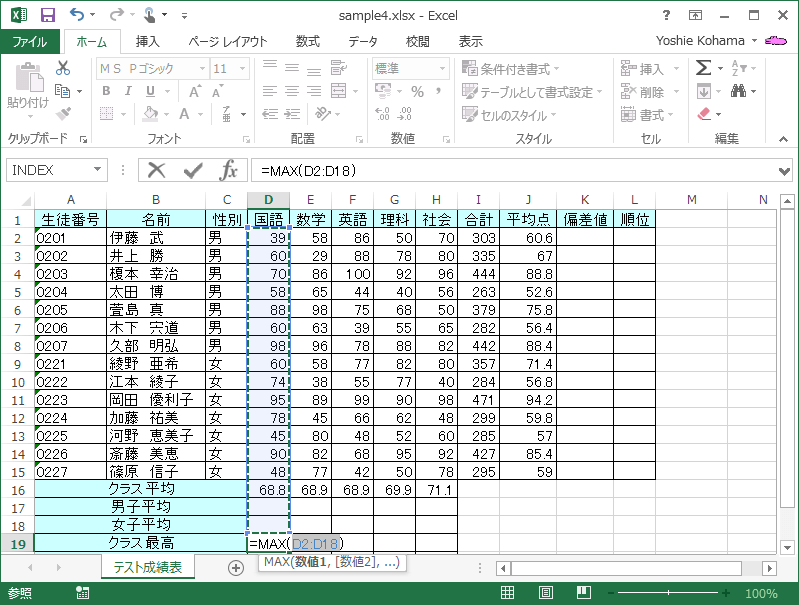This screenshot has width=799, height=605.
Task: Click the AutoSum sigma icon
Action: coord(703,68)
